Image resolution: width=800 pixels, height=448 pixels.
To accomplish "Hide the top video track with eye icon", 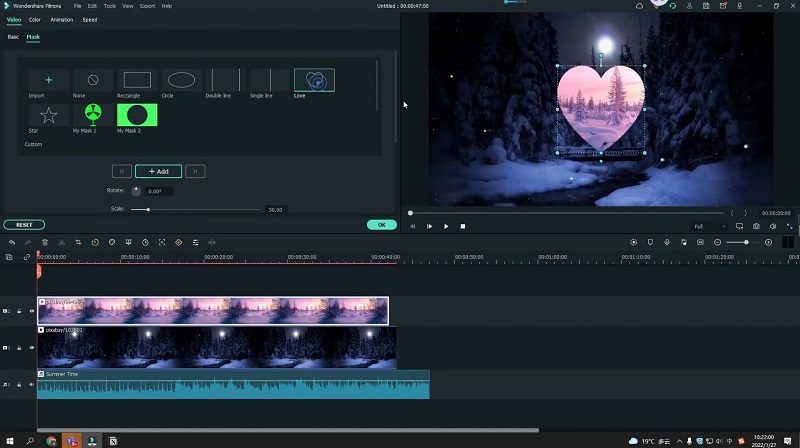I will point(31,311).
